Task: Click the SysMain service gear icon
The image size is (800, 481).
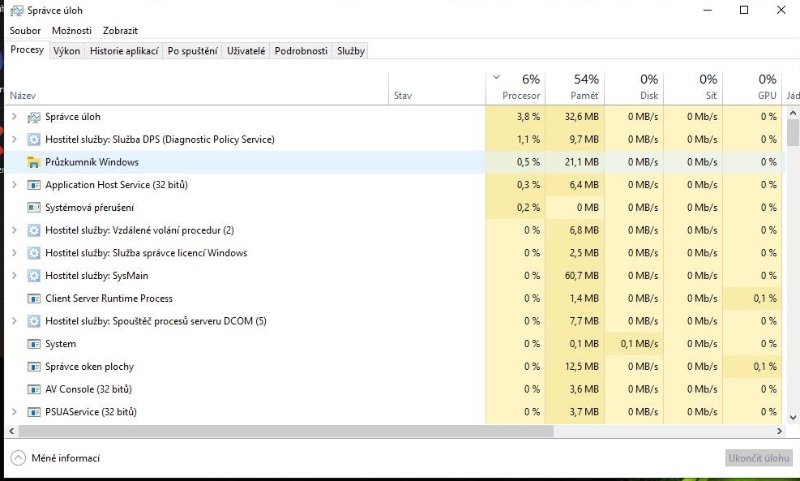Action: click(x=34, y=276)
